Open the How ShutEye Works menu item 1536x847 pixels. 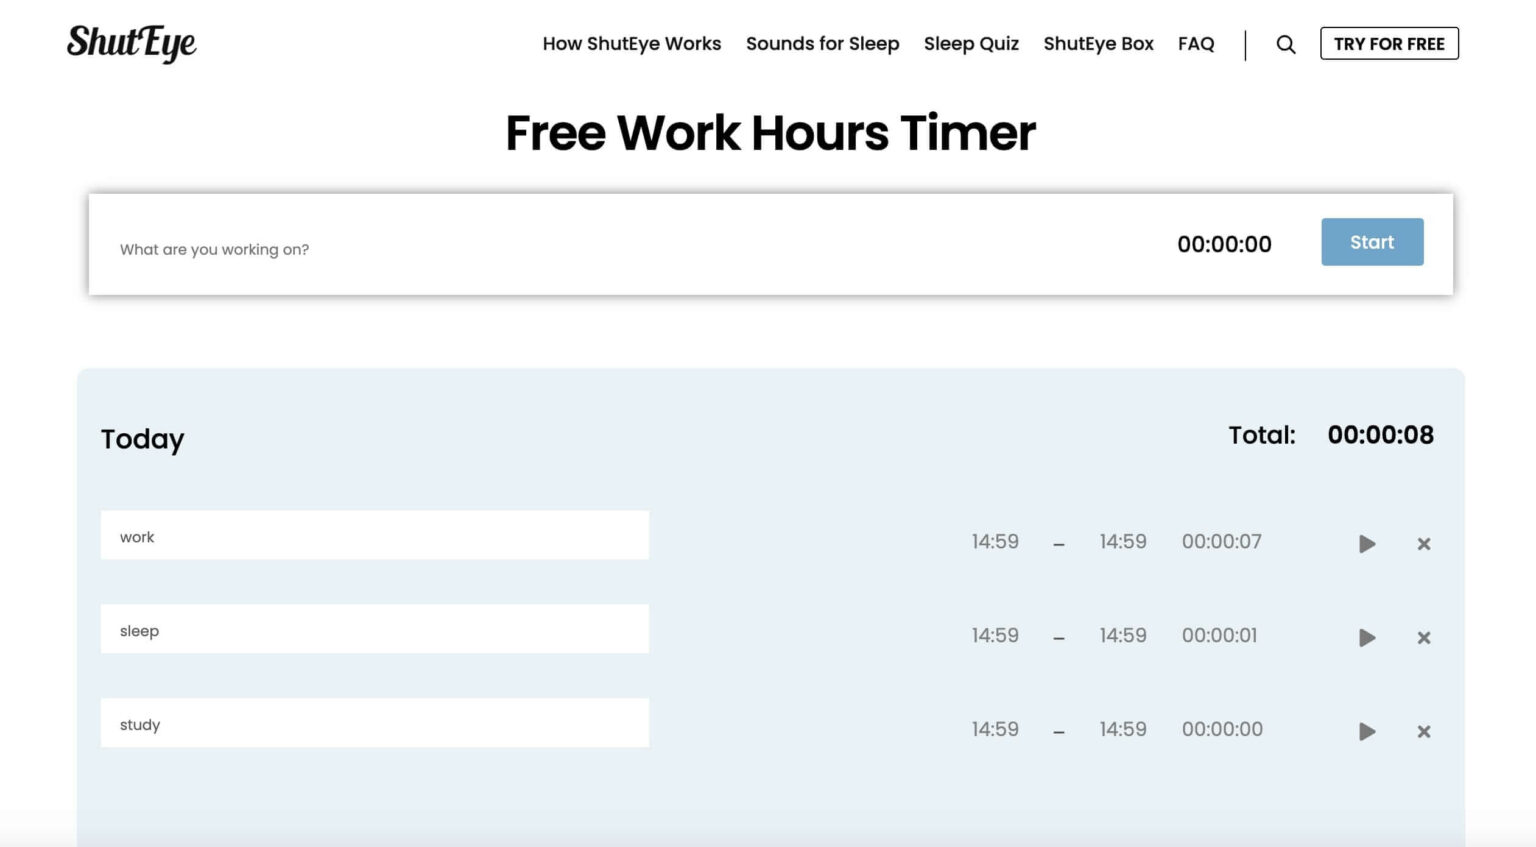631,44
